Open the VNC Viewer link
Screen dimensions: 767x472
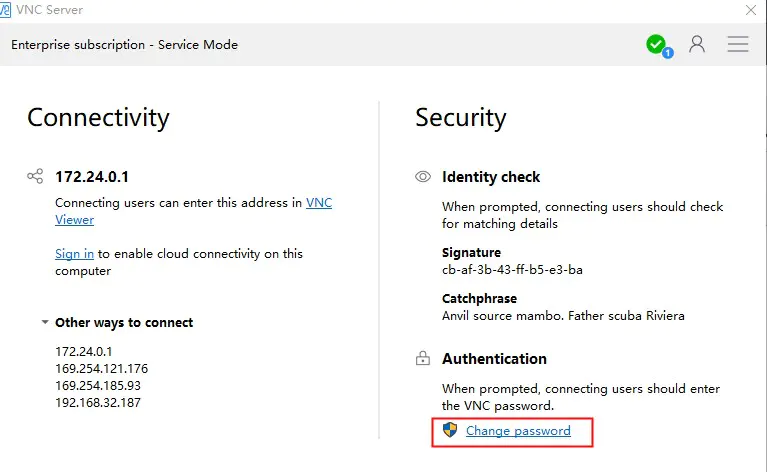(194, 211)
